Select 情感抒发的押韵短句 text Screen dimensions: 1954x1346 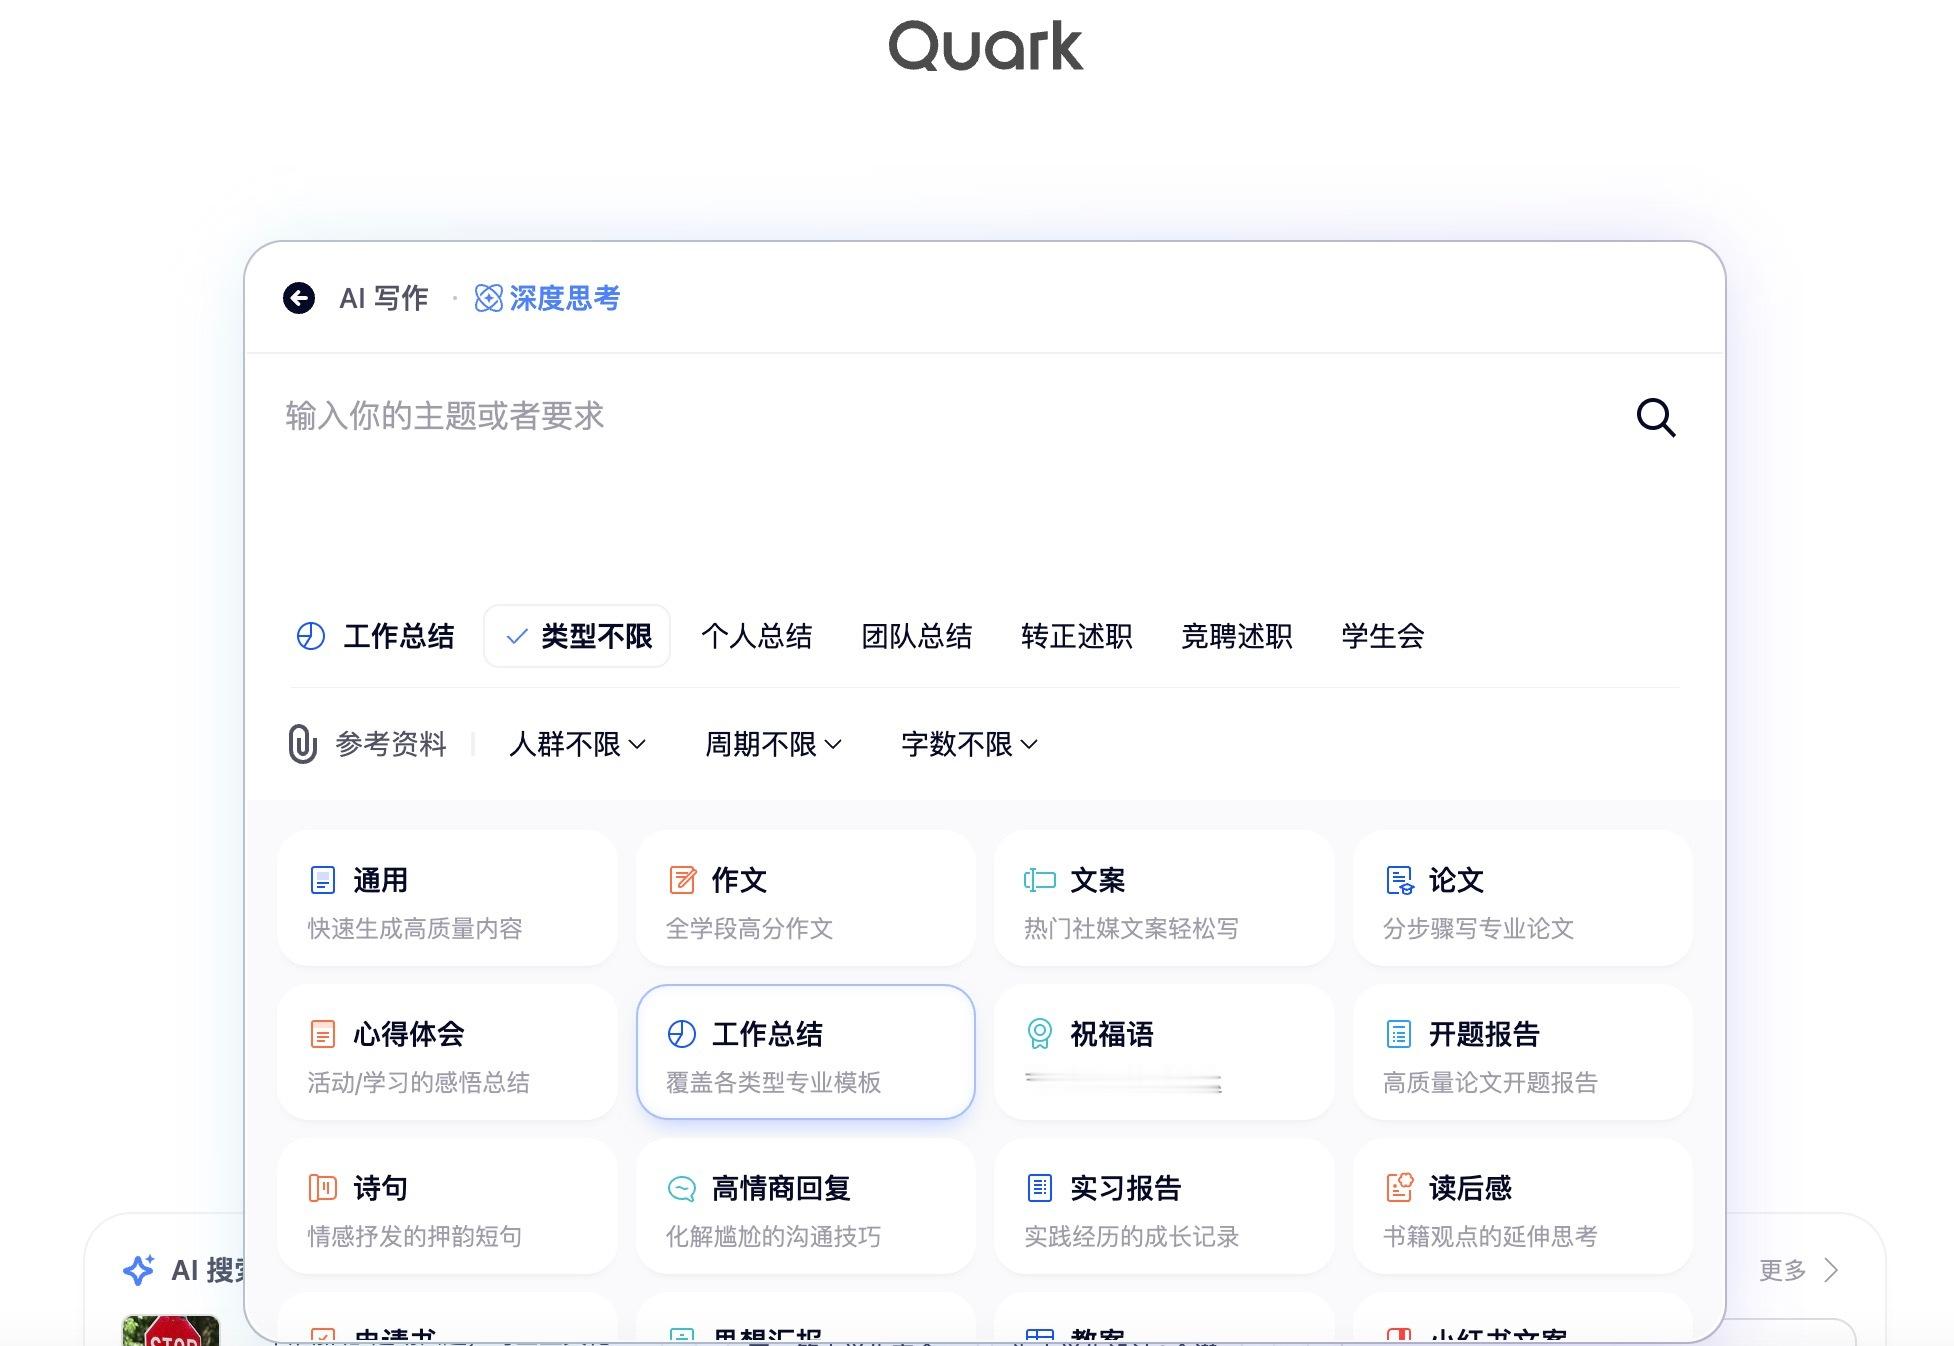tap(415, 1237)
